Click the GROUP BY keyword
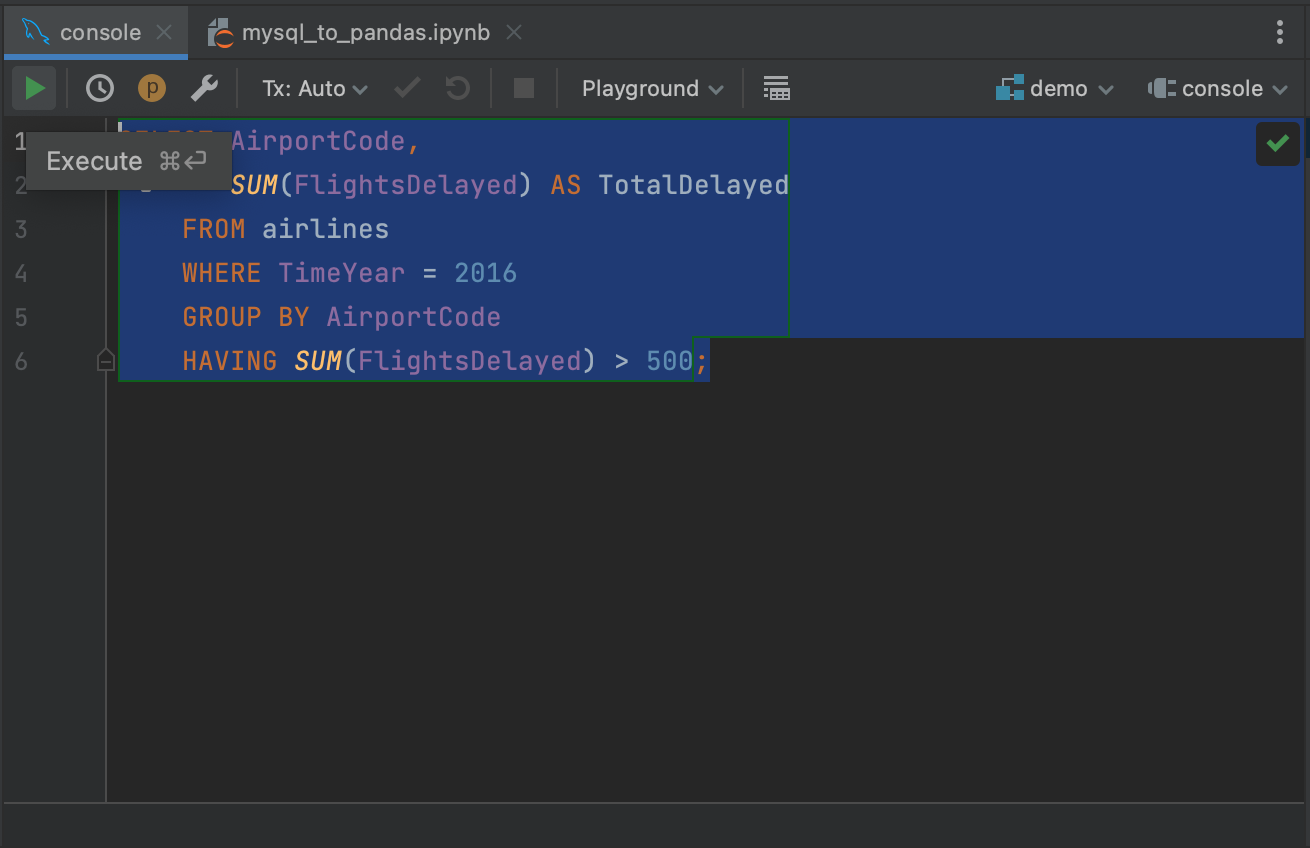 point(246,317)
